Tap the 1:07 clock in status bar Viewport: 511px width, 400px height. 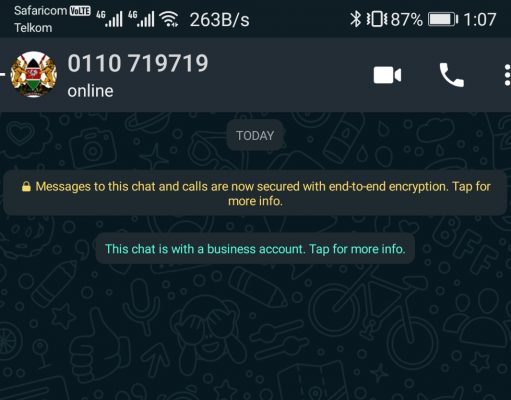pos(480,19)
